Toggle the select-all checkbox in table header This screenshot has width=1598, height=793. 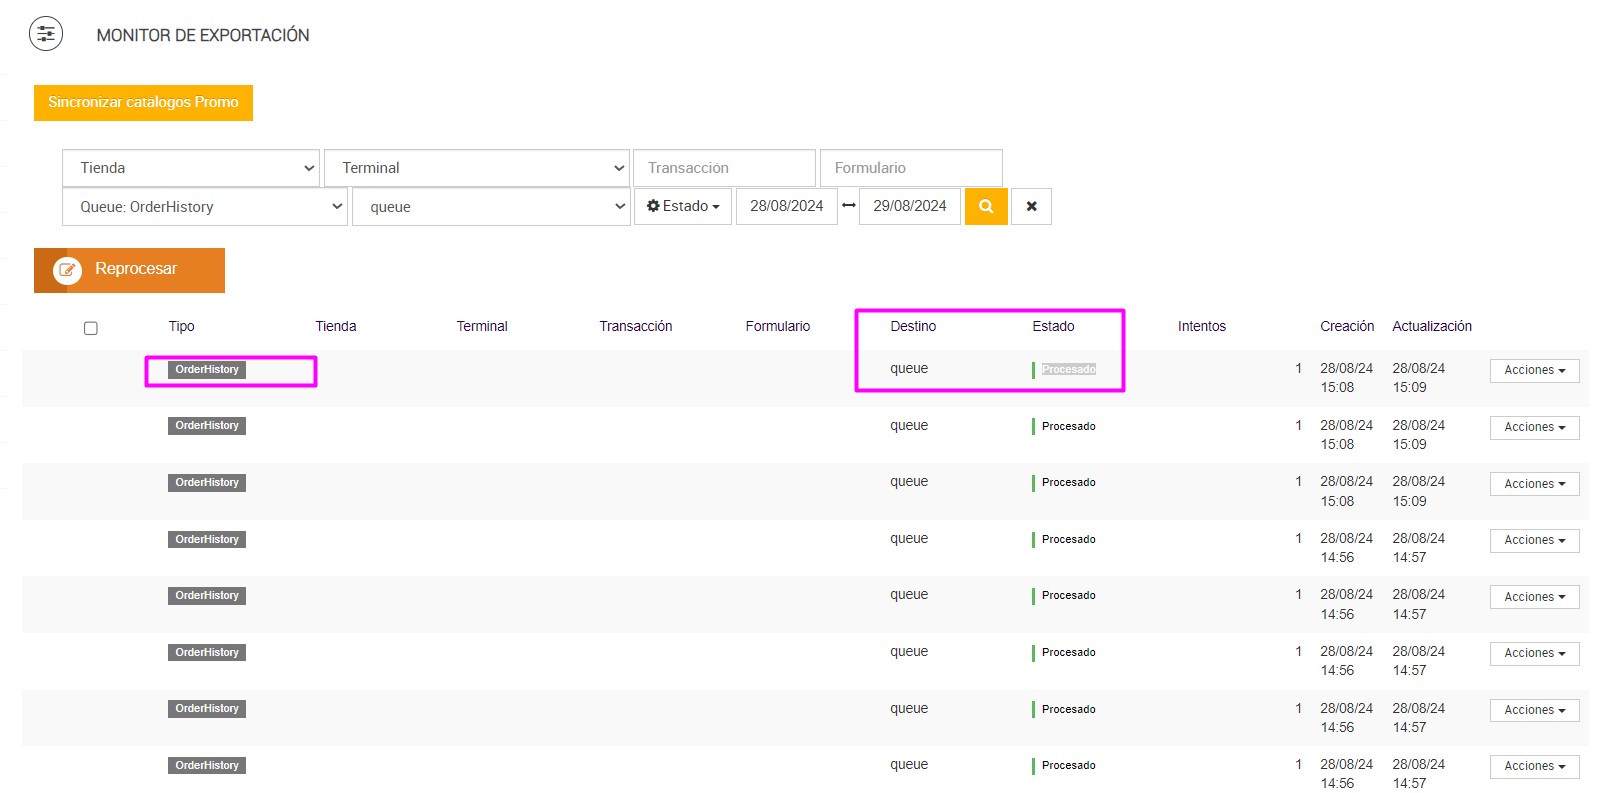point(91,328)
